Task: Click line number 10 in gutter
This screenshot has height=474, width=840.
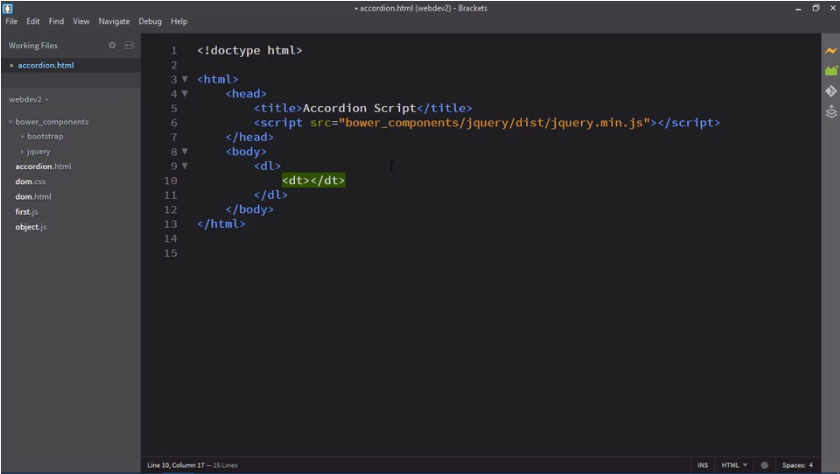Action: point(170,180)
